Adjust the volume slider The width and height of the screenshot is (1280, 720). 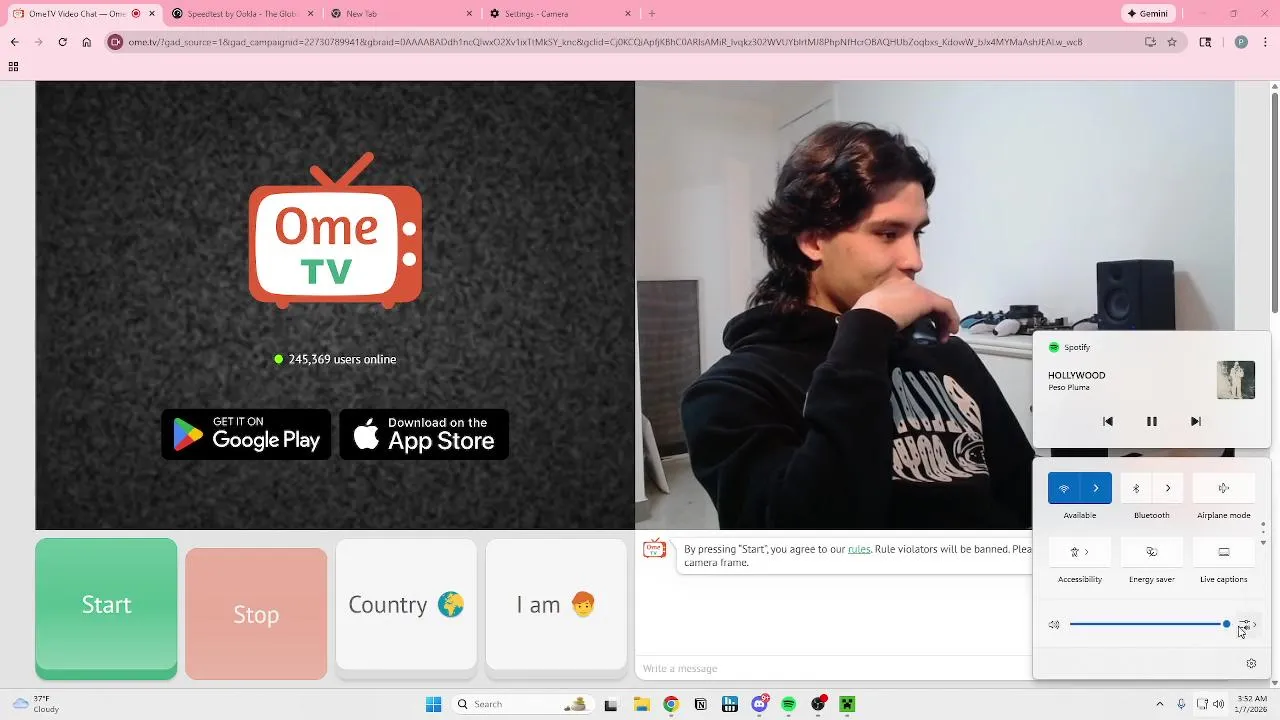pos(1148,624)
